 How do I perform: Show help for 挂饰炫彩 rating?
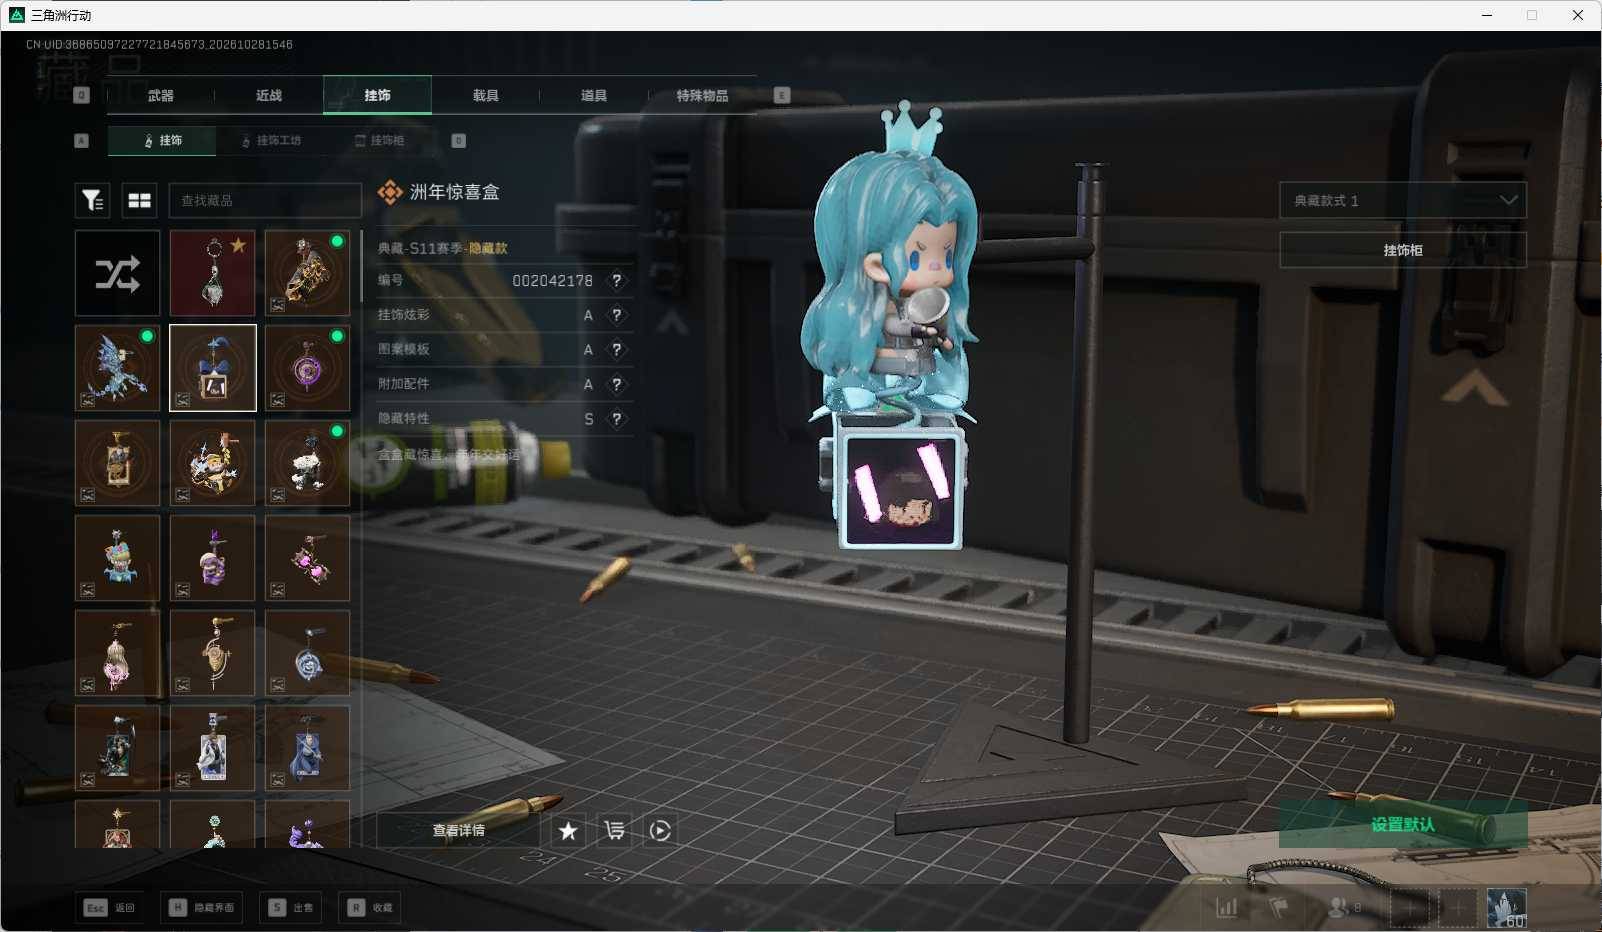[617, 315]
